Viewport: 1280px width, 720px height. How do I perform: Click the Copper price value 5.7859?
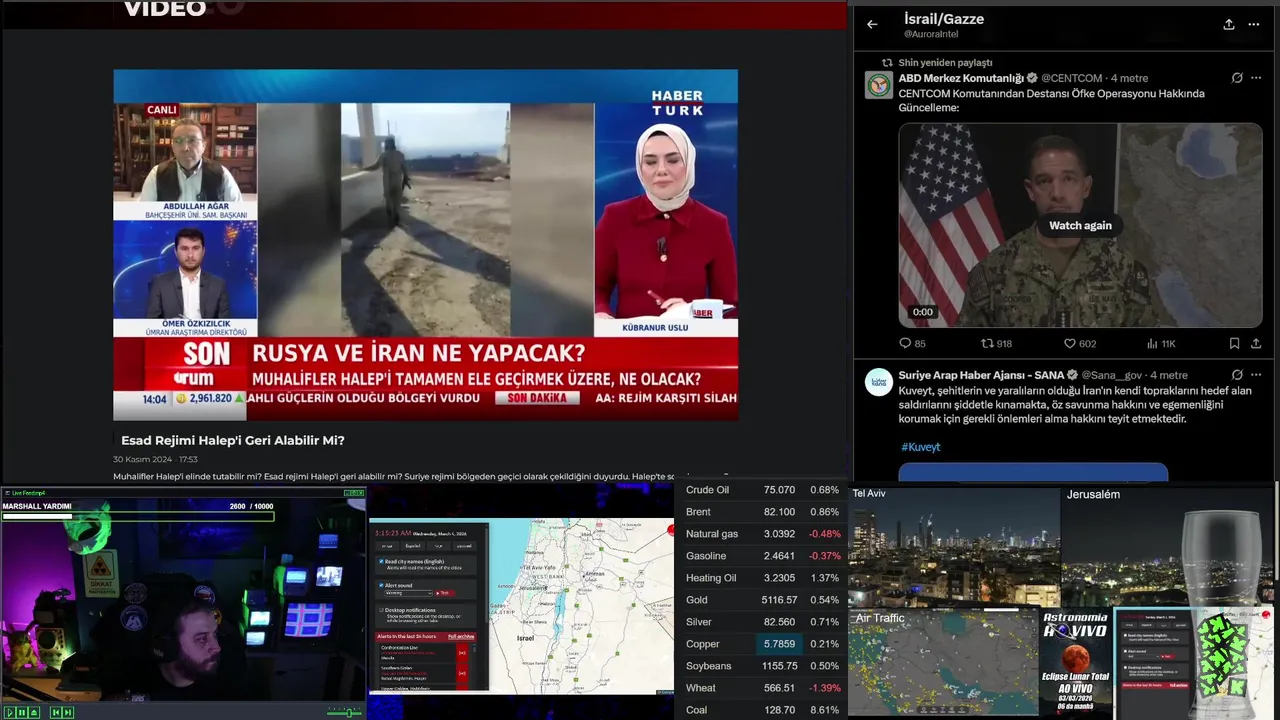779,644
